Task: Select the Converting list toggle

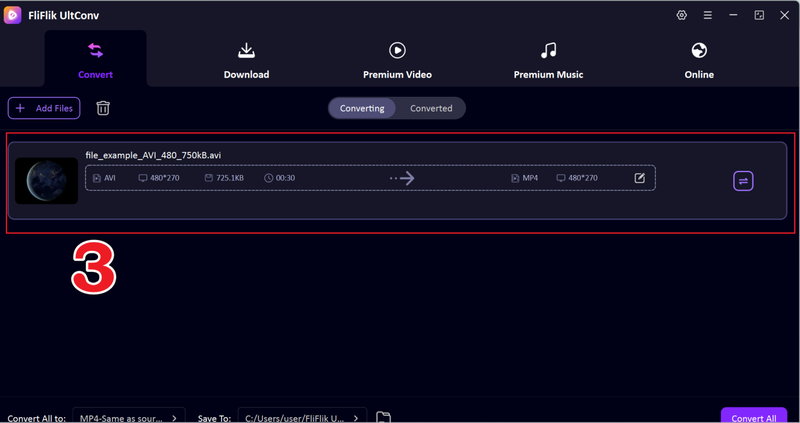Action: click(362, 108)
